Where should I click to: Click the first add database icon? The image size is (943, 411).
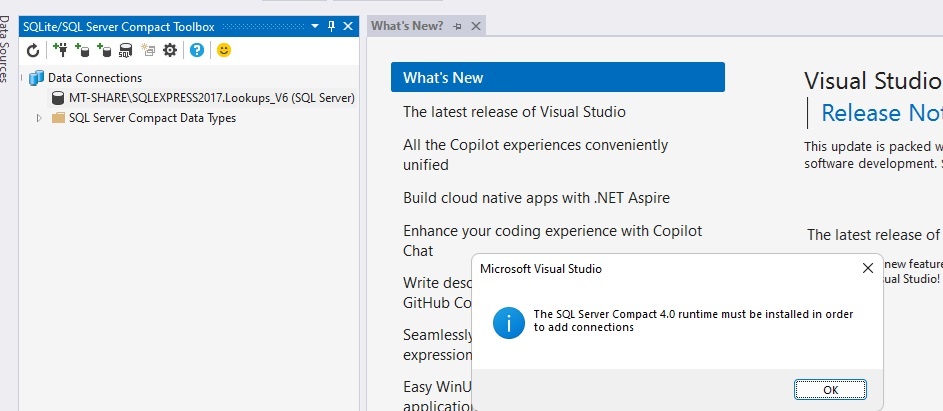tap(82, 50)
